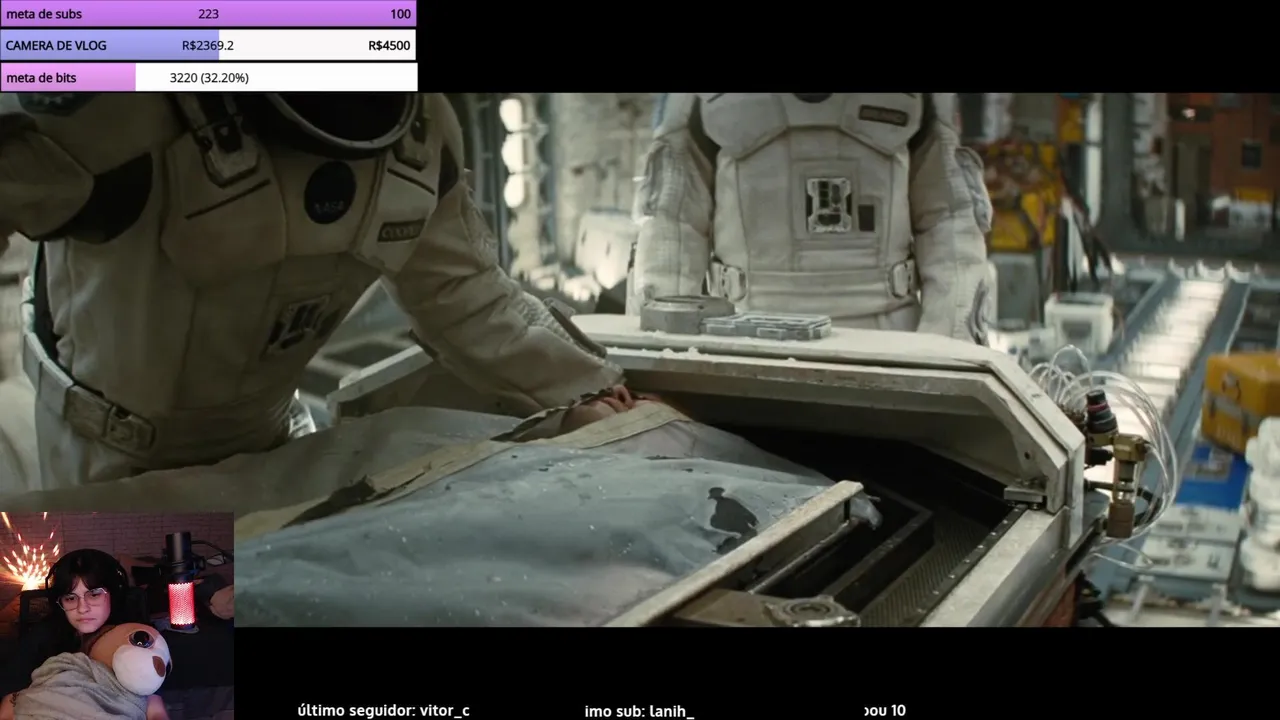Click the 'meta de bits' progress bar
This screenshot has height=720, width=1280.
pyautogui.click(x=208, y=77)
